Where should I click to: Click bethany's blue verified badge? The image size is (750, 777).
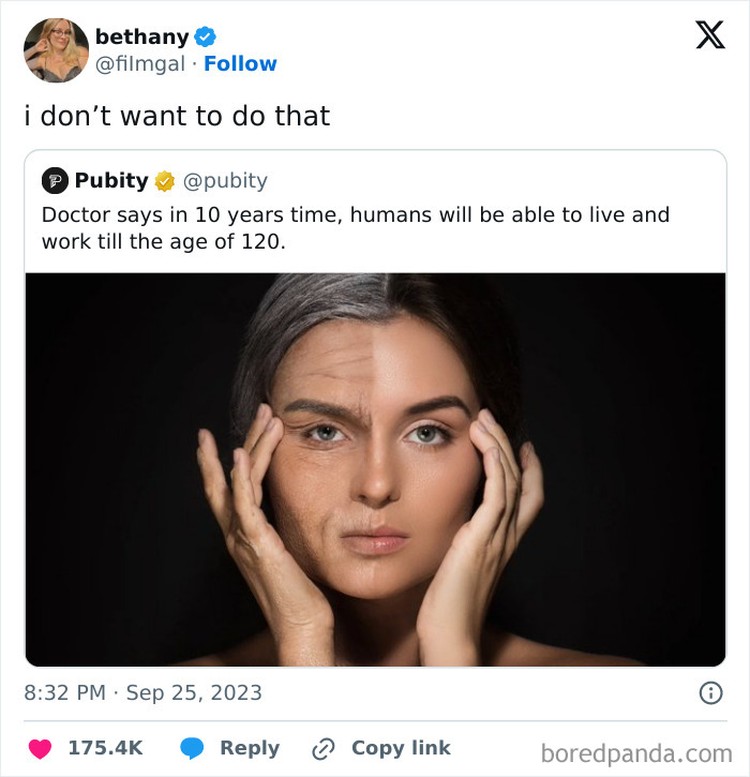(x=205, y=37)
